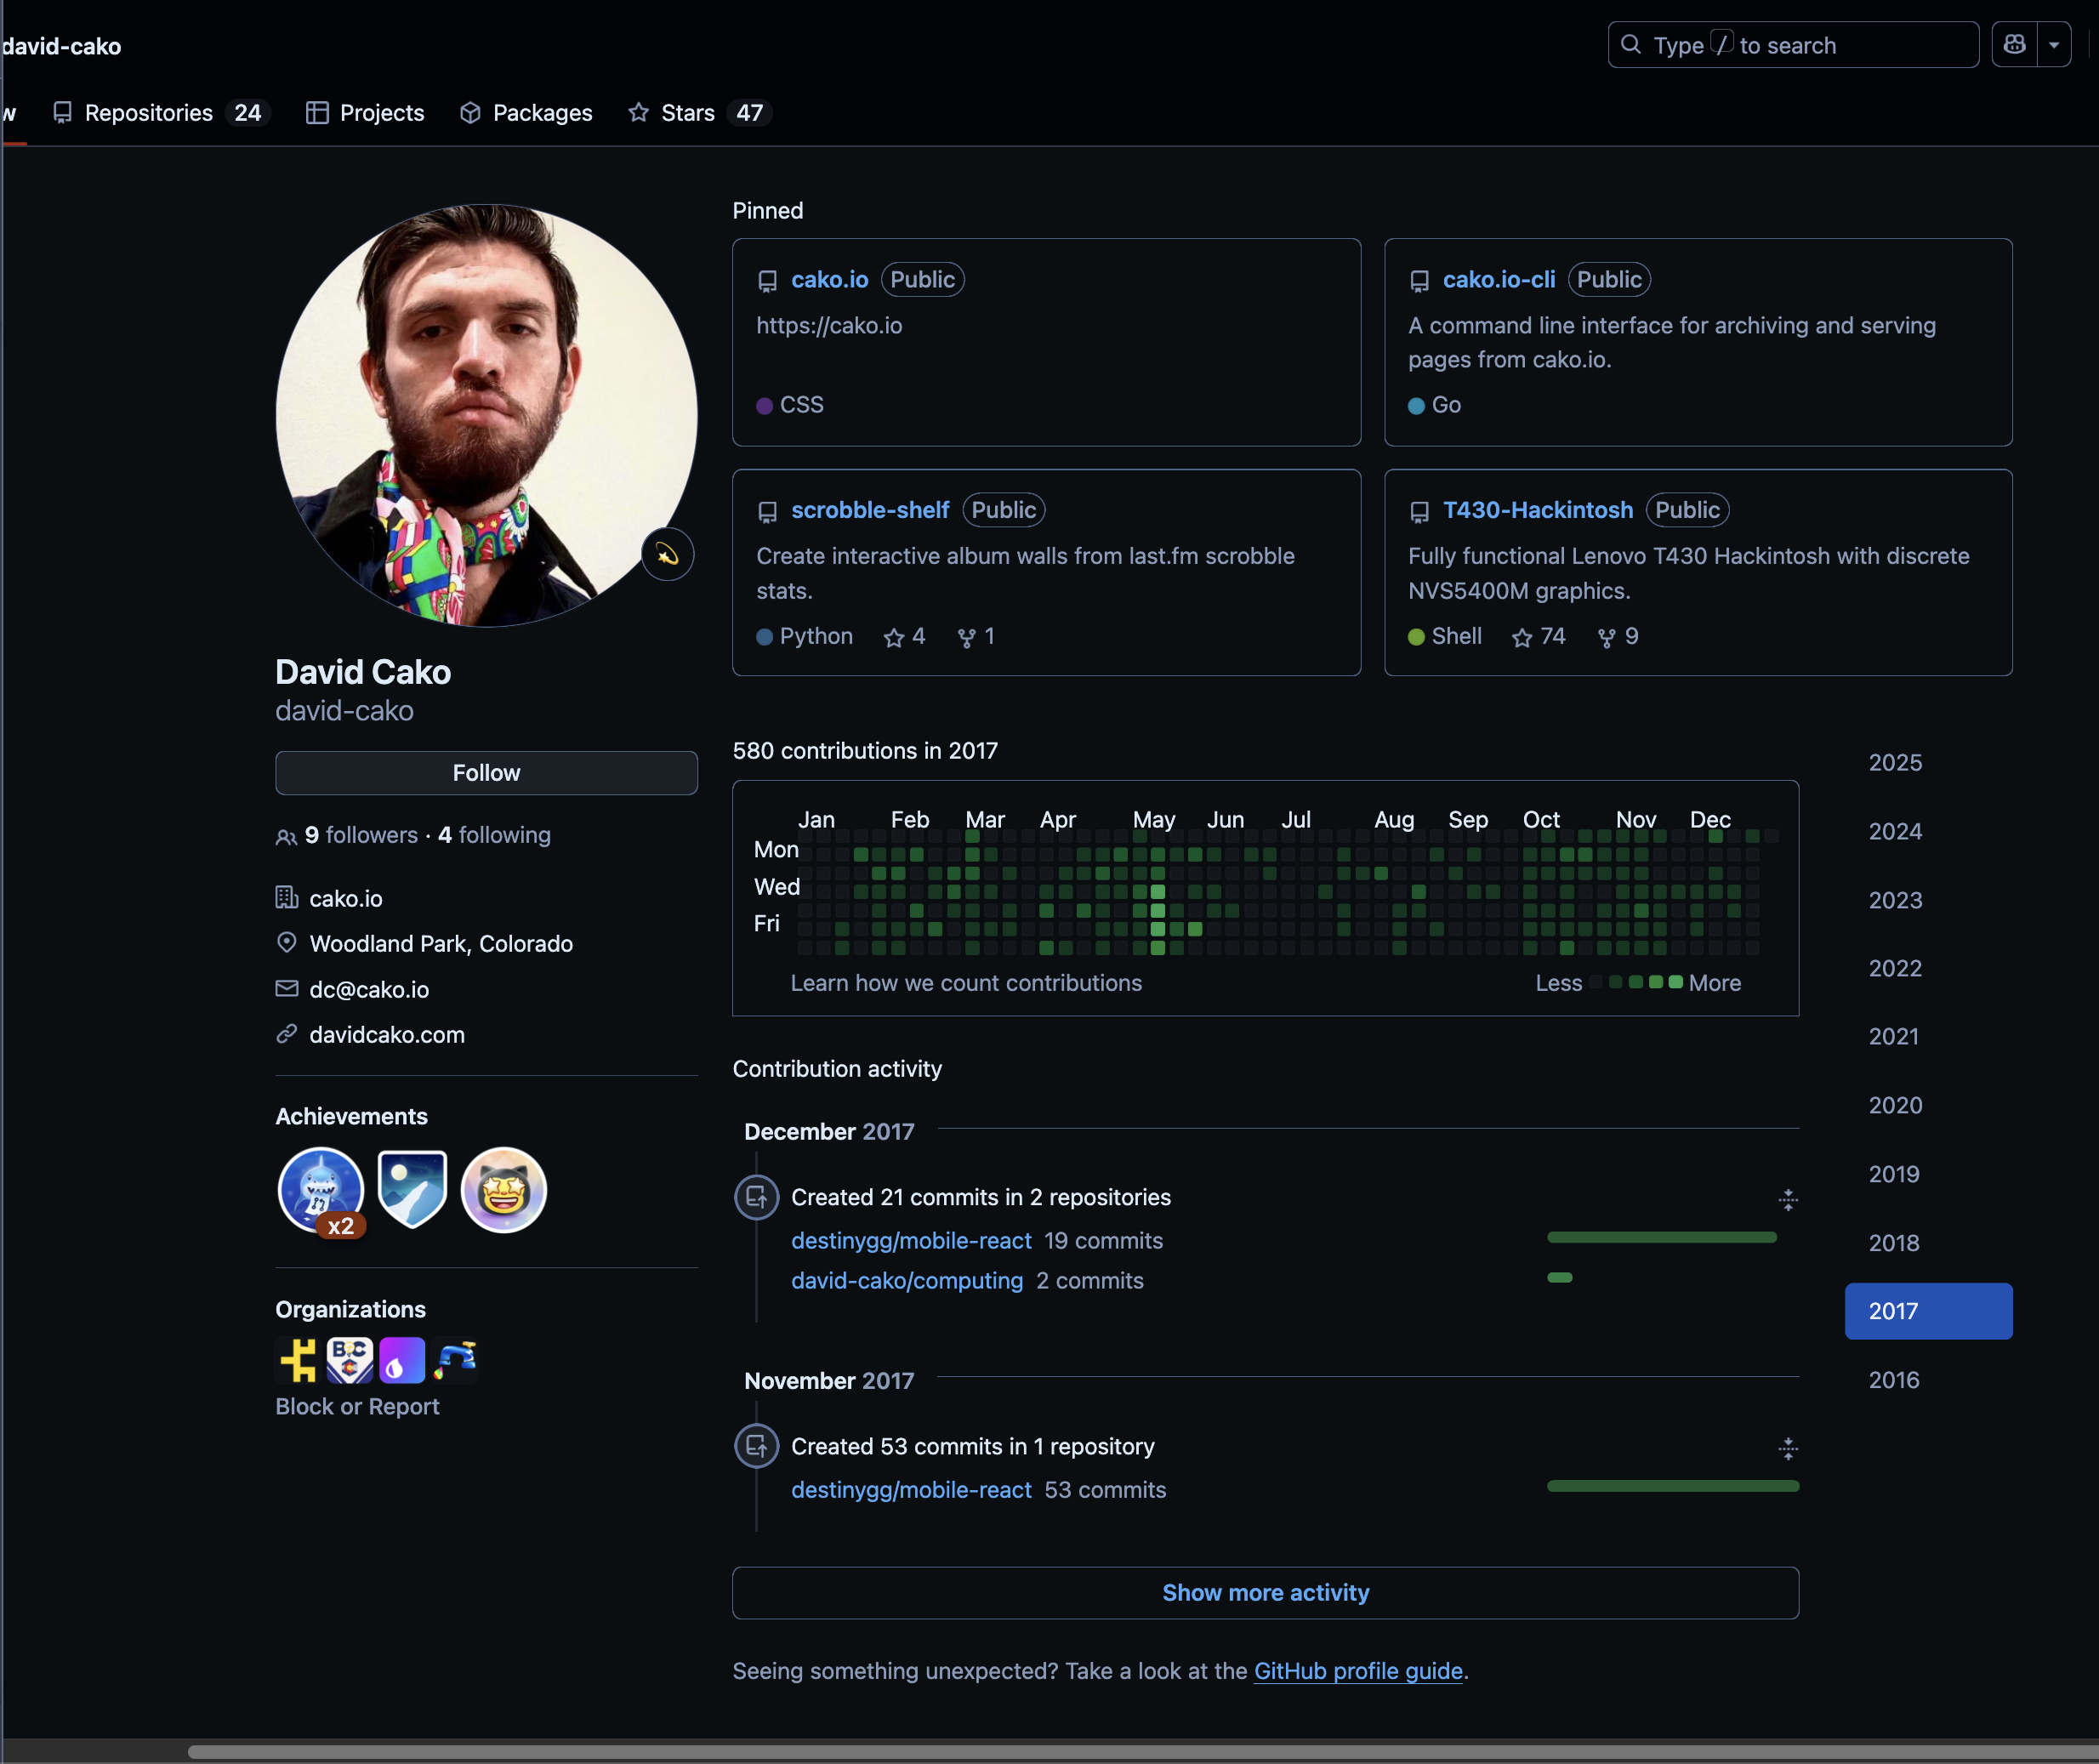Viewport: 2099px width, 1764px height.
Task: Click Block or Report
Action: [x=357, y=1406]
